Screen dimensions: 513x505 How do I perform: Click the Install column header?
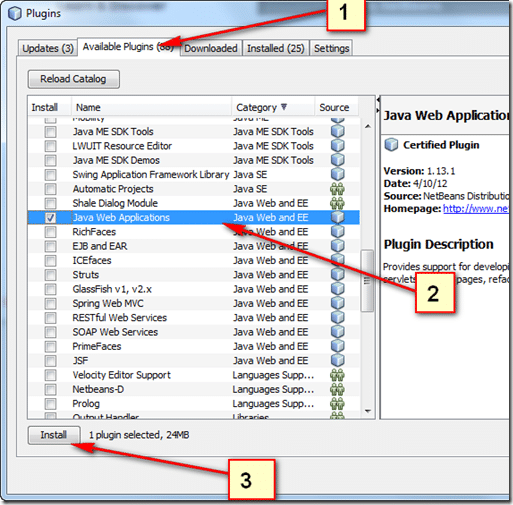[49, 107]
